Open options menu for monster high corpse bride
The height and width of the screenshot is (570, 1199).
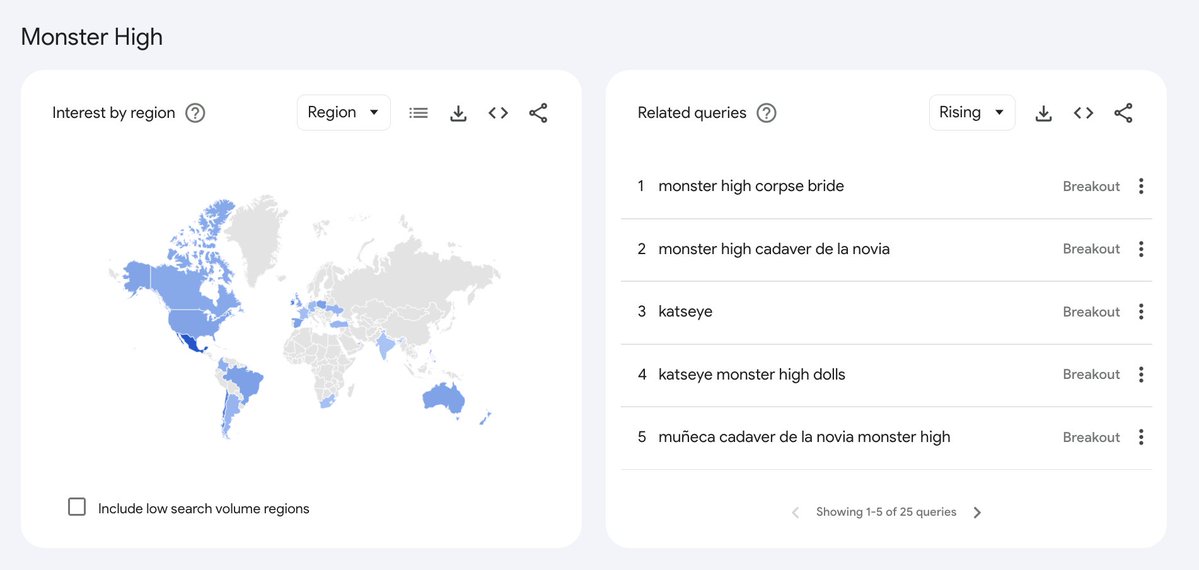coord(1141,186)
